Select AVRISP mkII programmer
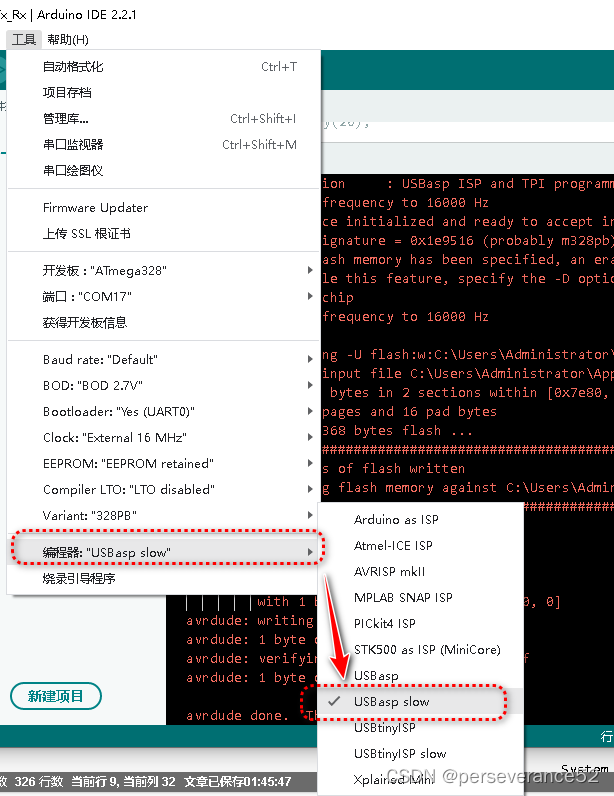Screen dimensions: 614x796 click(x=421, y=572)
